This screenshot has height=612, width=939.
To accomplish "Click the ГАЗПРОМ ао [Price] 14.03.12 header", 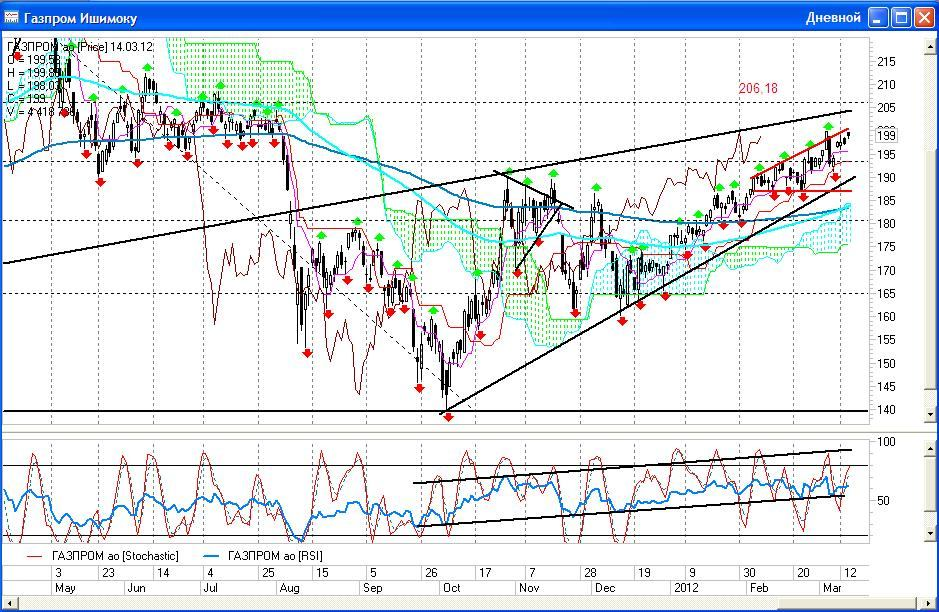I will pyautogui.click(x=80, y=47).
